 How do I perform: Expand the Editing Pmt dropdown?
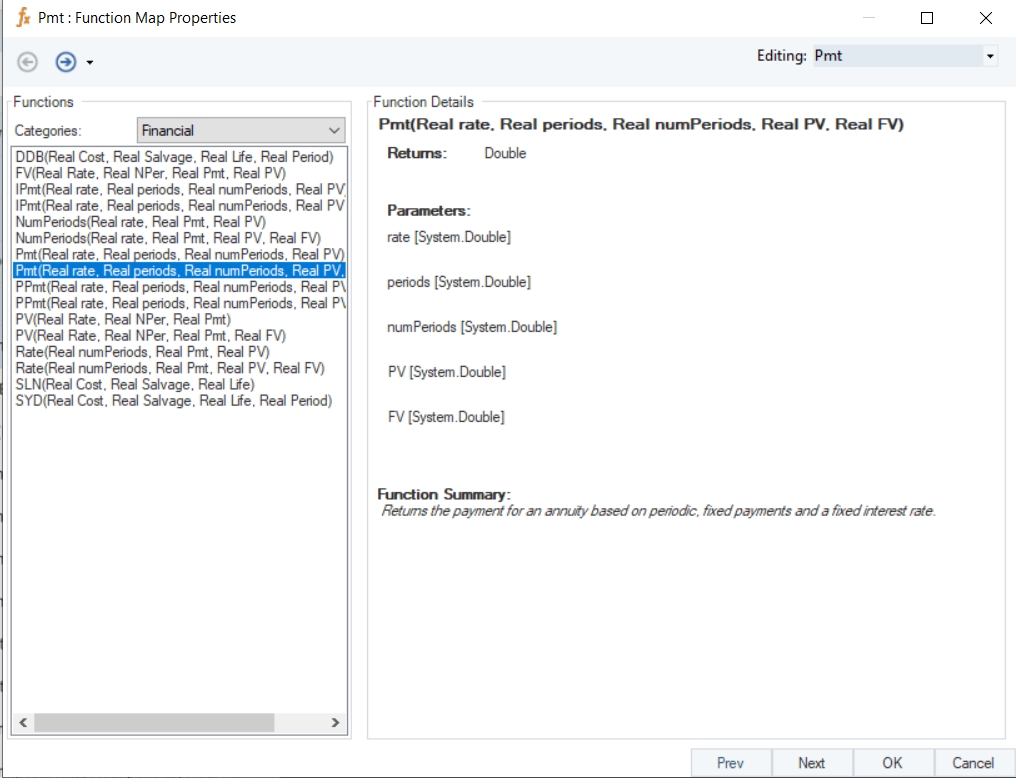pos(989,56)
